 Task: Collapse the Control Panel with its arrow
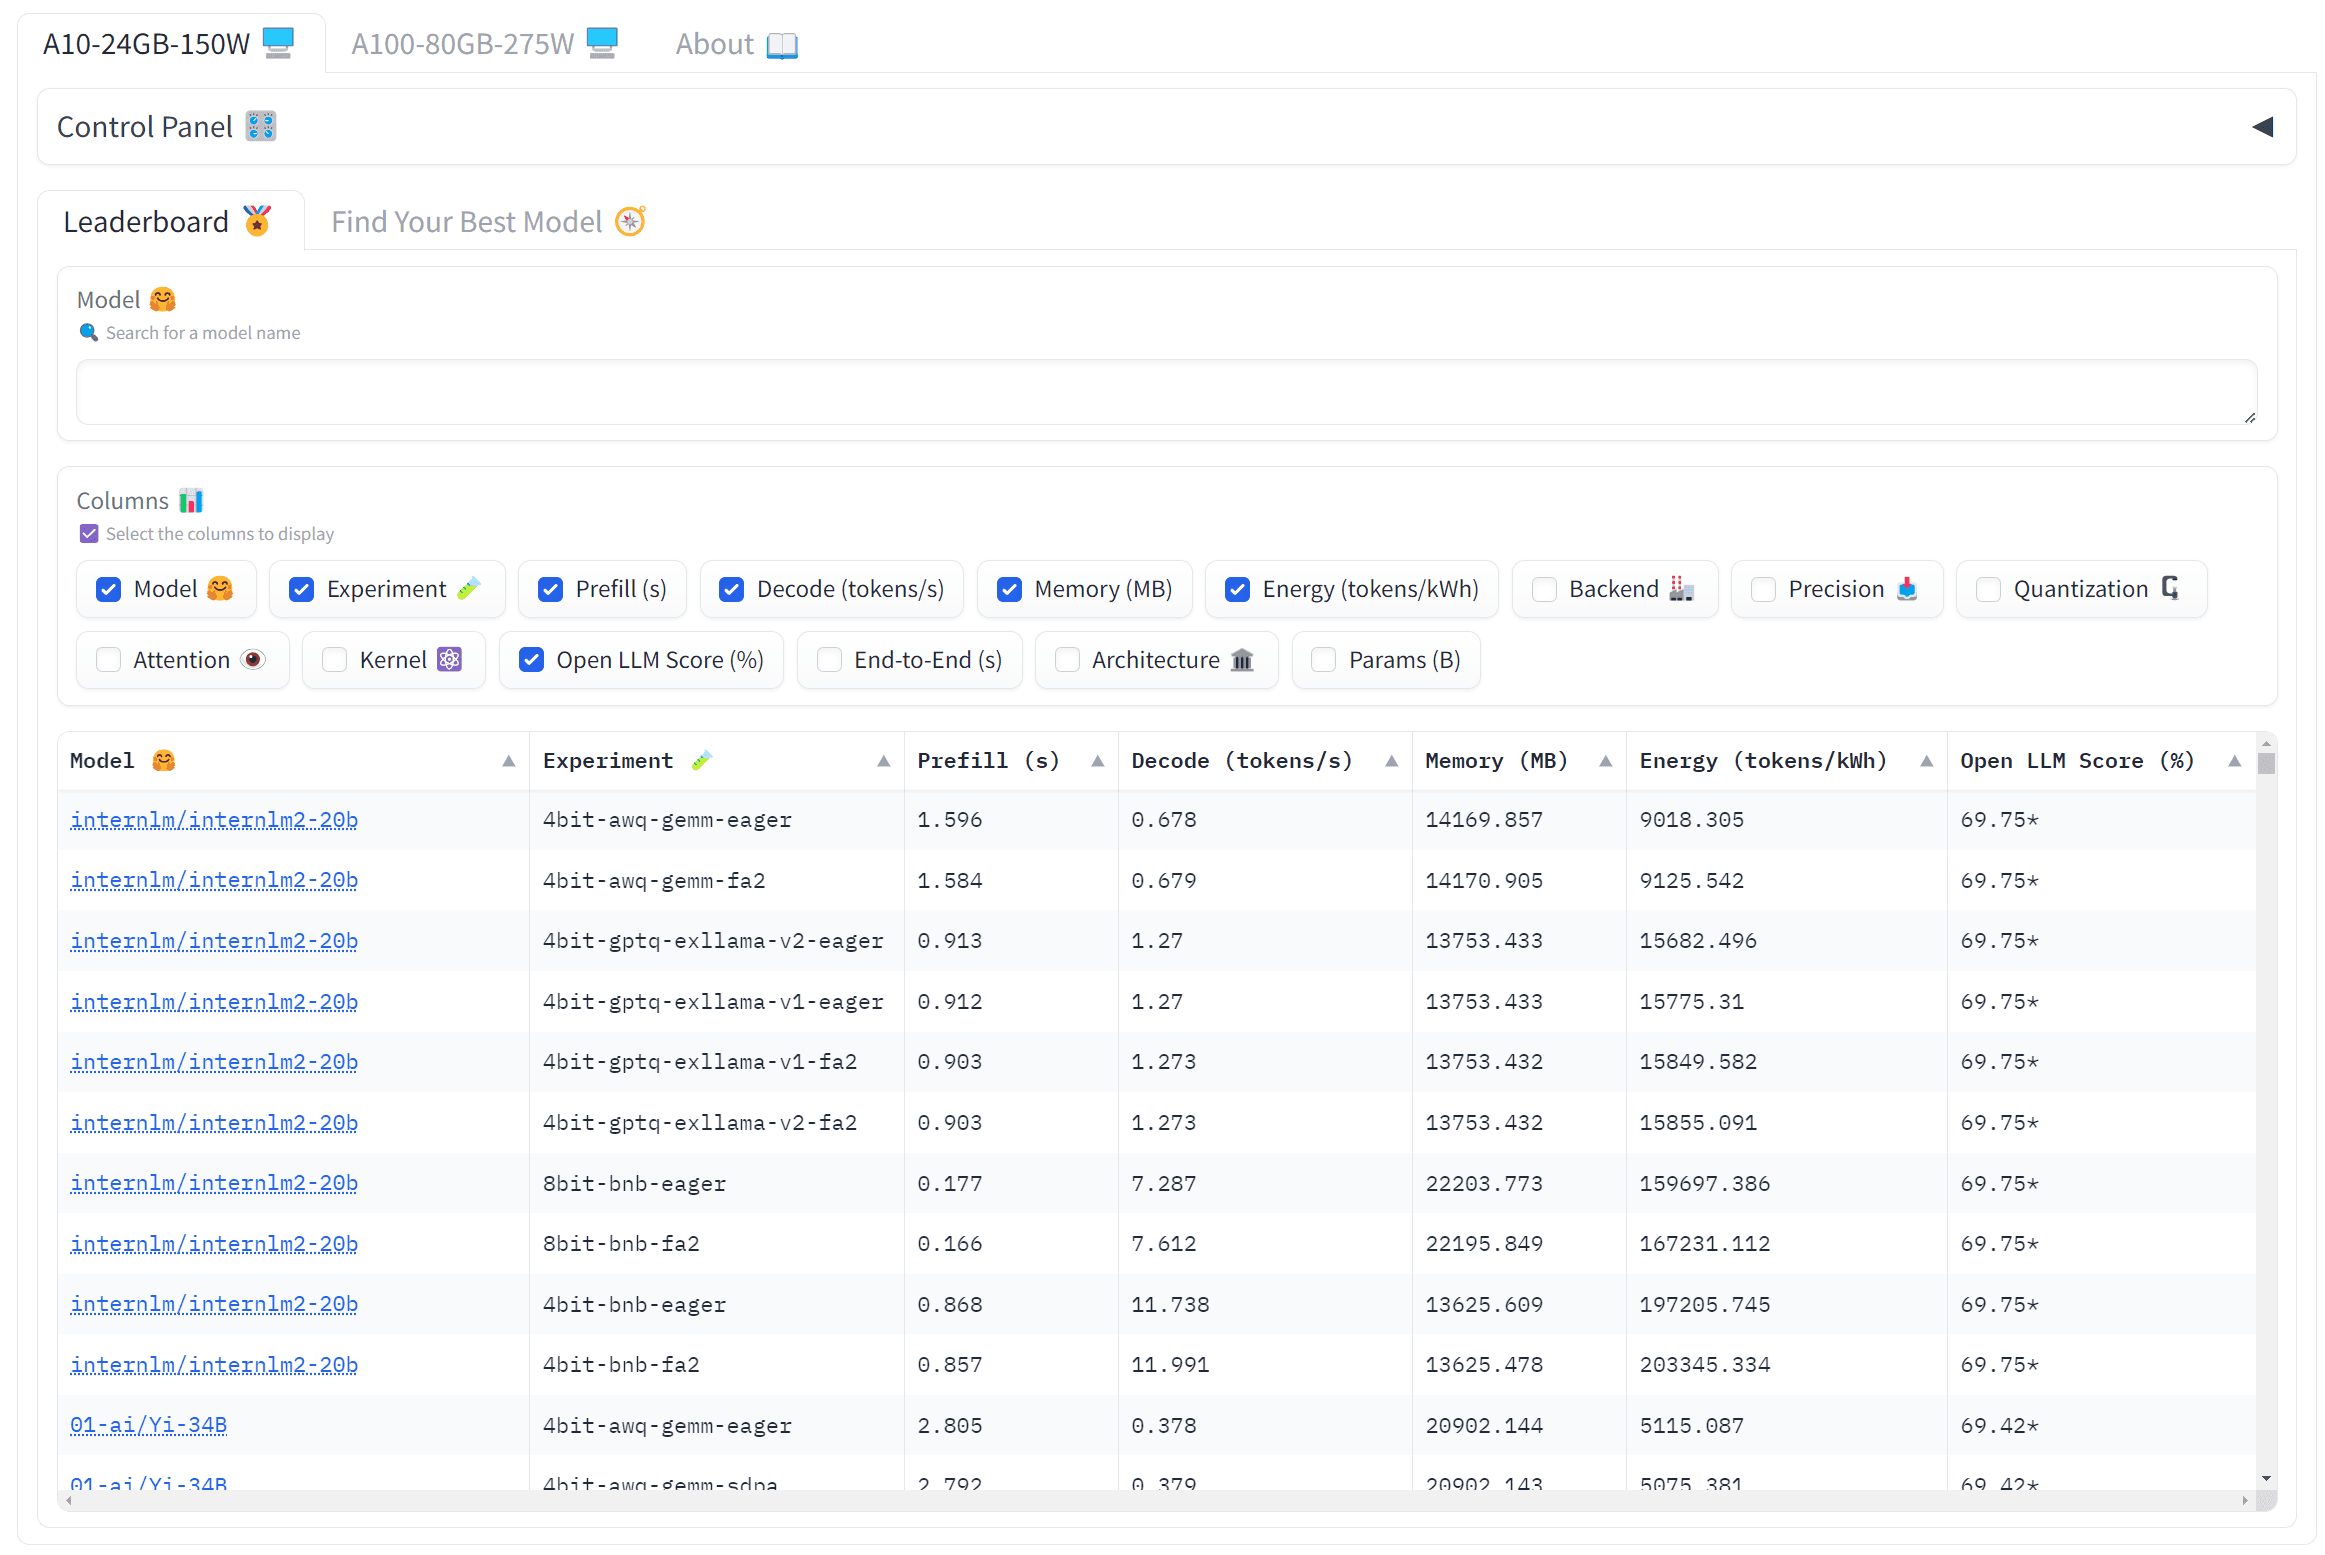pyautogui.click(x=2263, y=126)
